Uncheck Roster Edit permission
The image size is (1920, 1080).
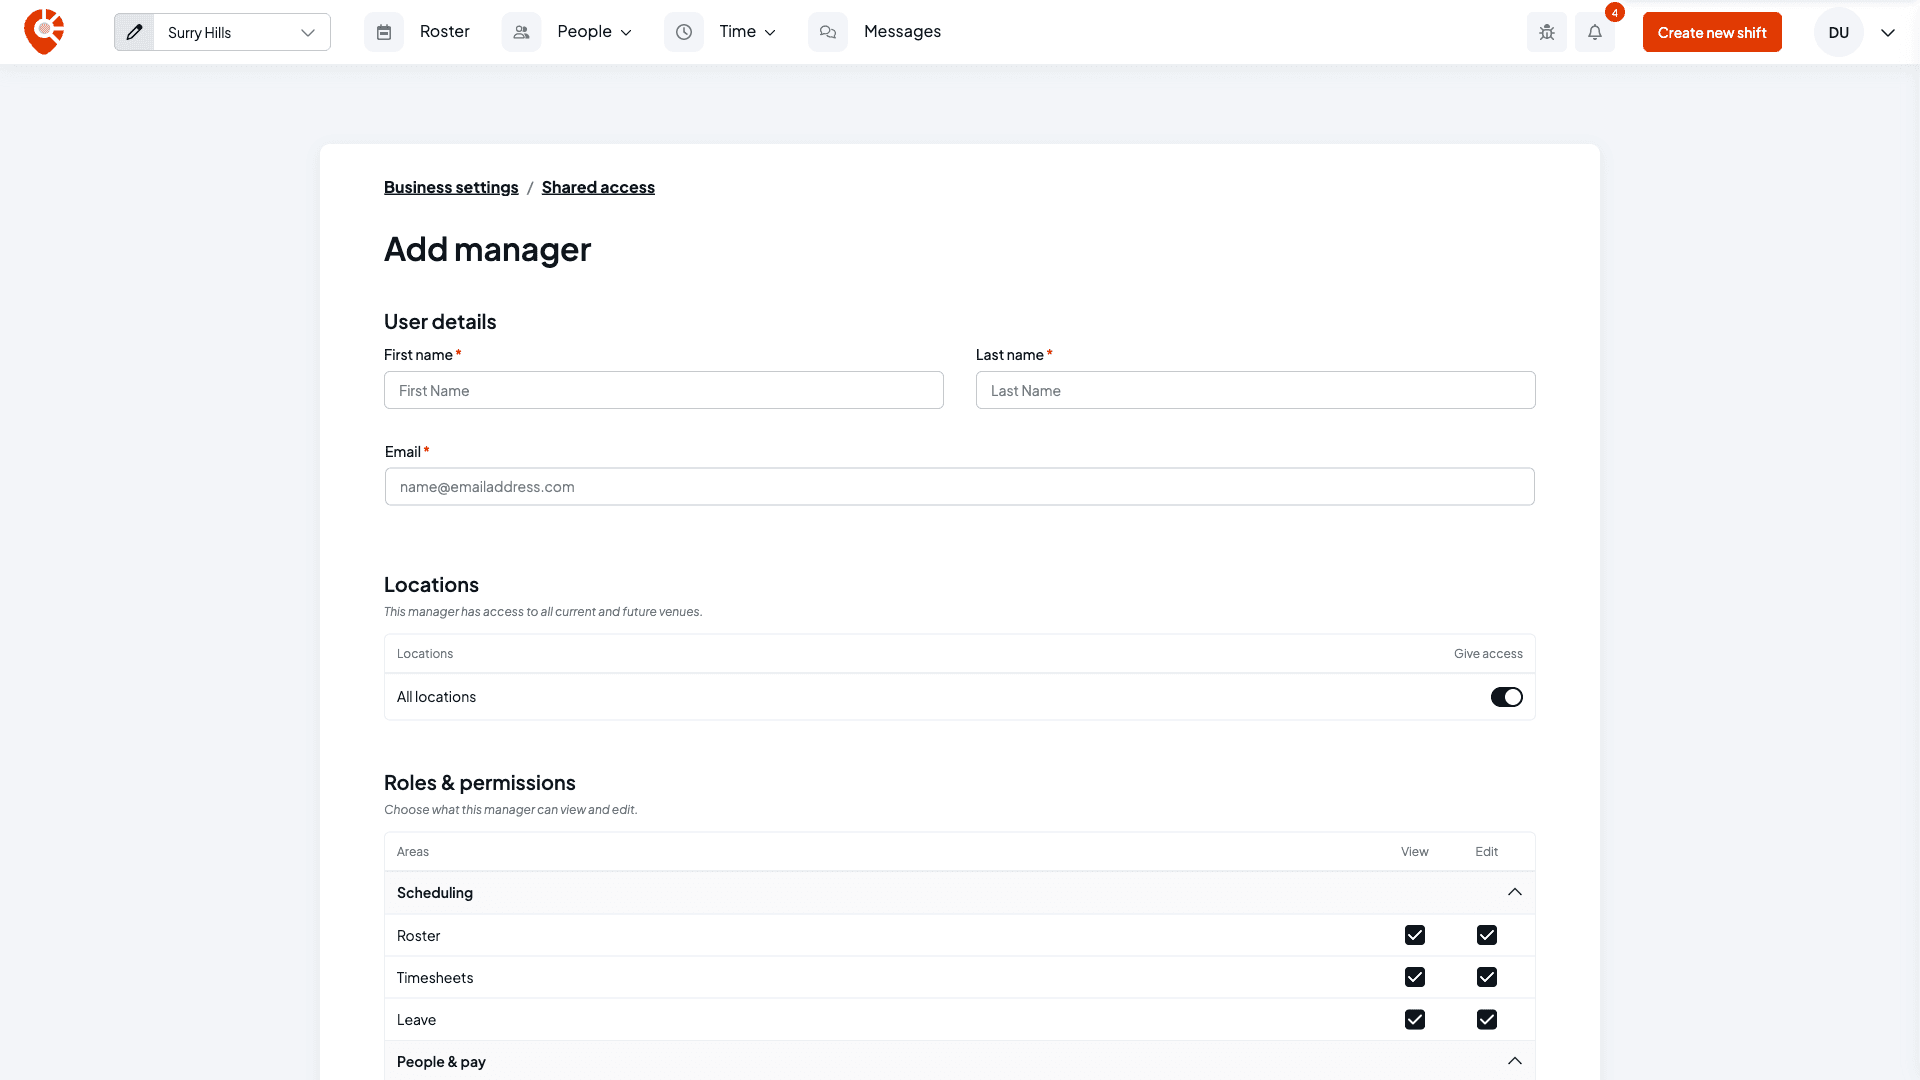(x=1487, y=935)
